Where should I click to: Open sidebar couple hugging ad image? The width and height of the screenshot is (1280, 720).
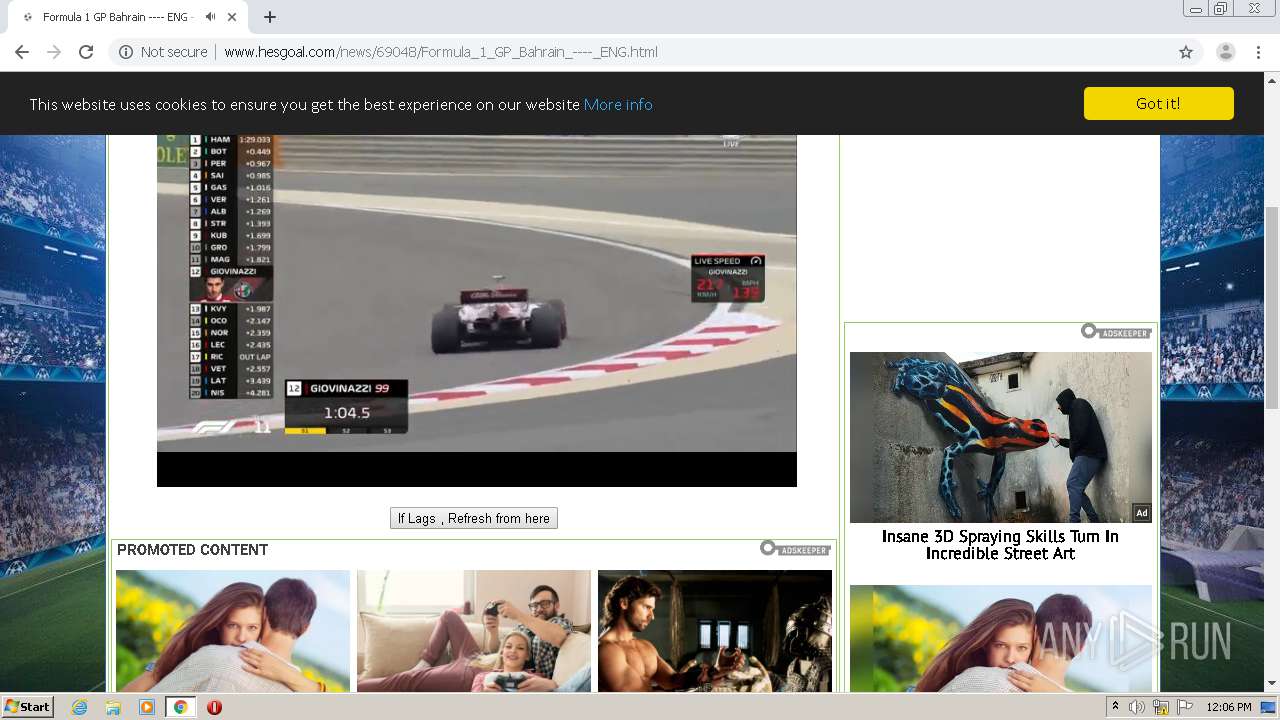click(x=1001, y=638)
